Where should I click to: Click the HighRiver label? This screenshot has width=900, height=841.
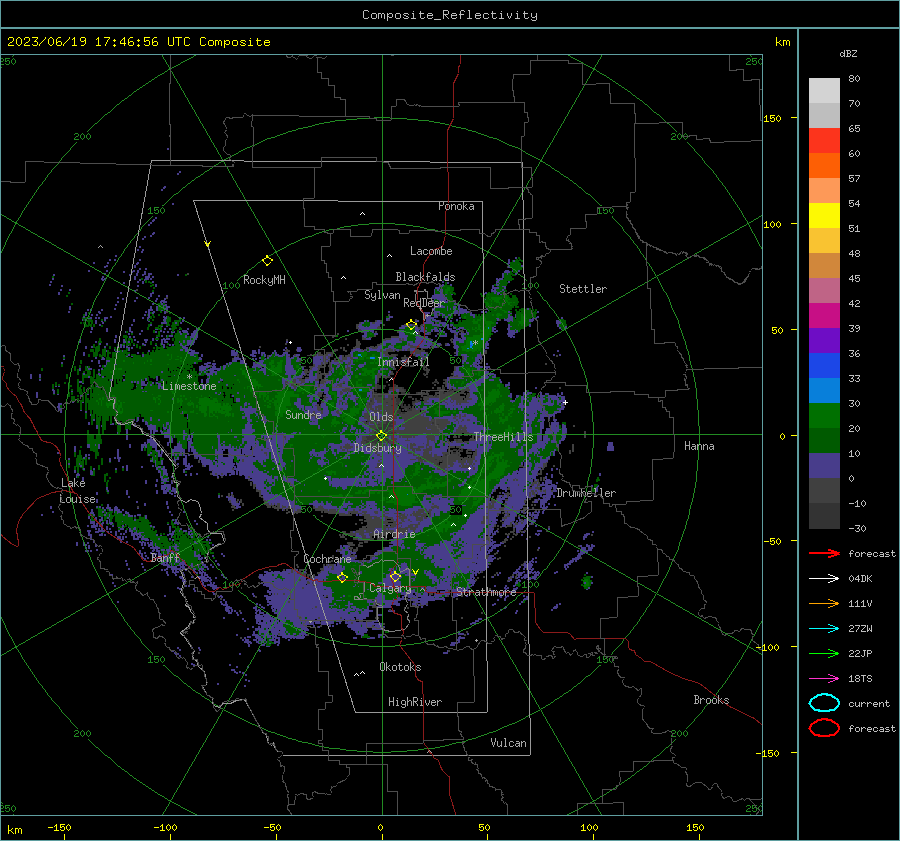coord(414,702)
